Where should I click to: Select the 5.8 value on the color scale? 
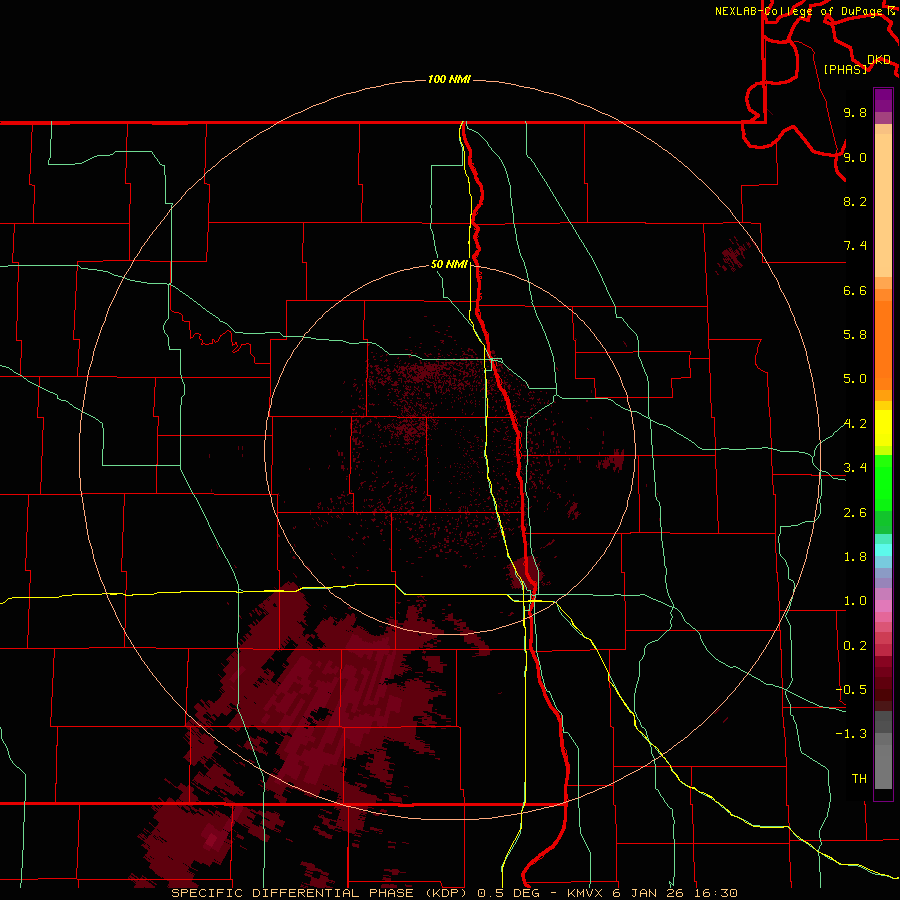855,335
